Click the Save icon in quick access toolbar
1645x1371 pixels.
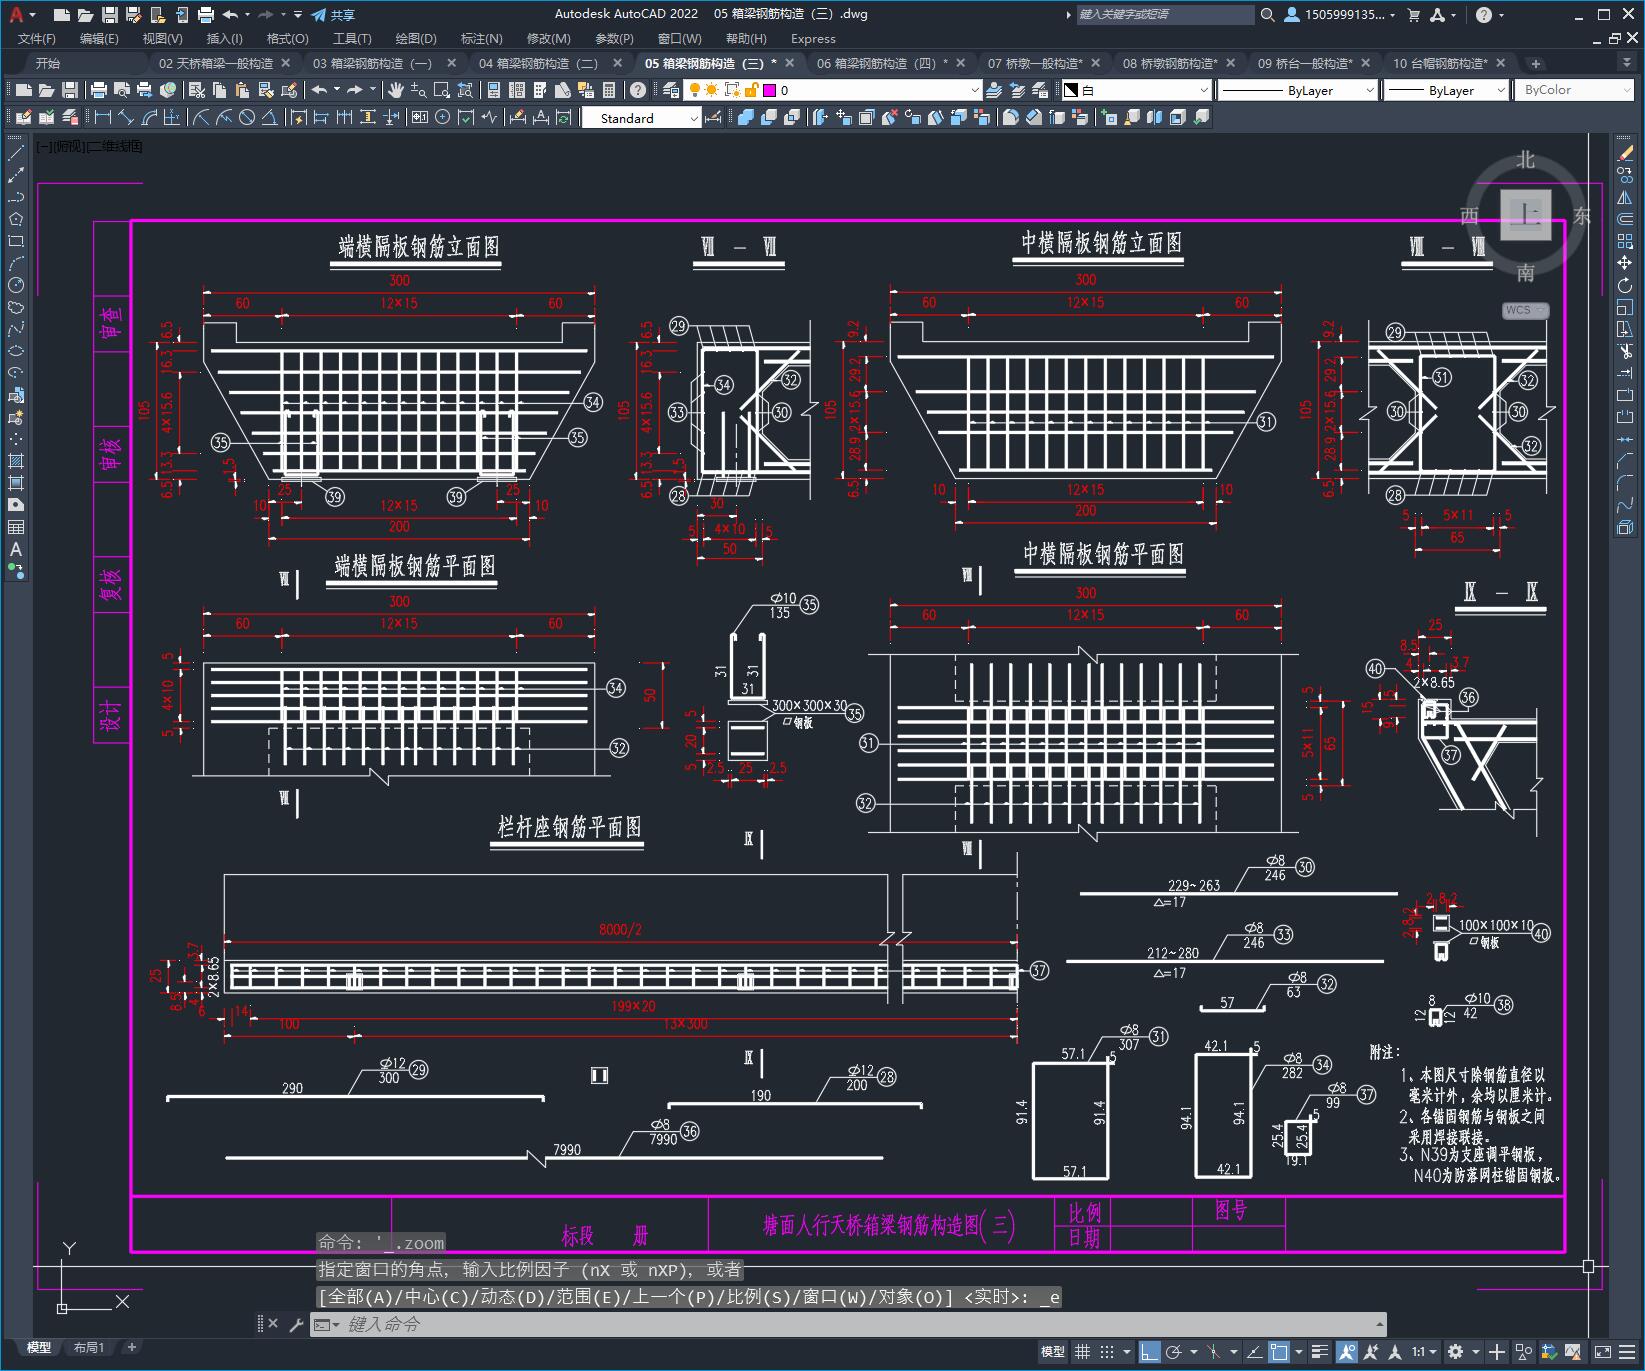coord(110,14)
